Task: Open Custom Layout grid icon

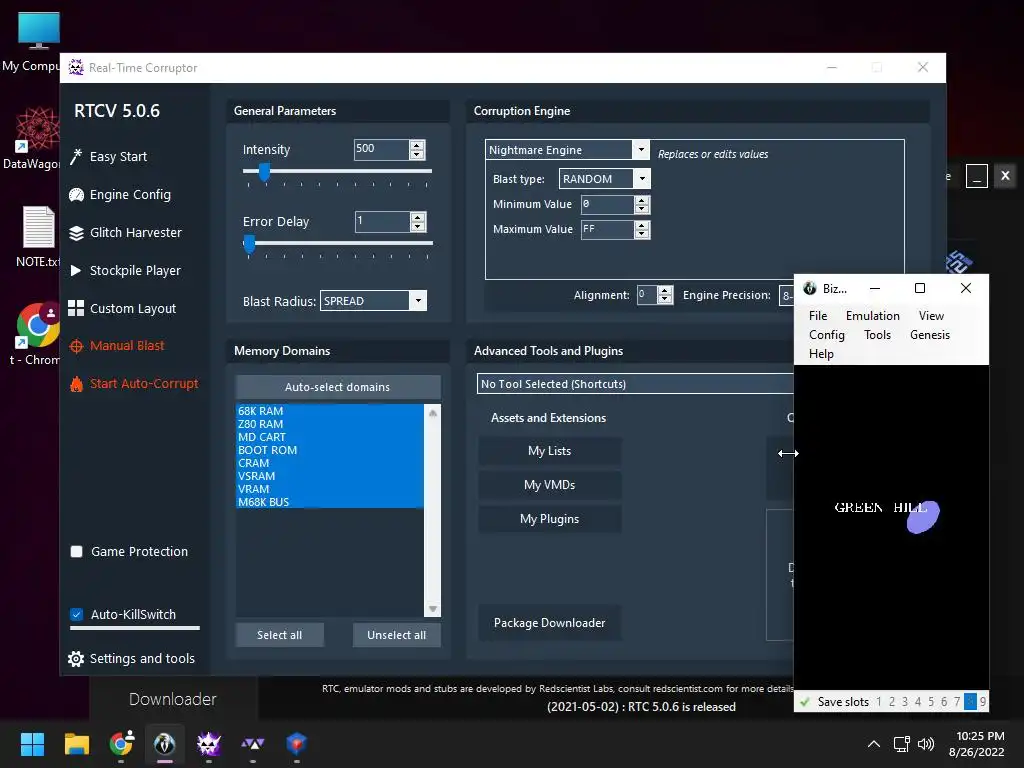Action: pos(76,308)
